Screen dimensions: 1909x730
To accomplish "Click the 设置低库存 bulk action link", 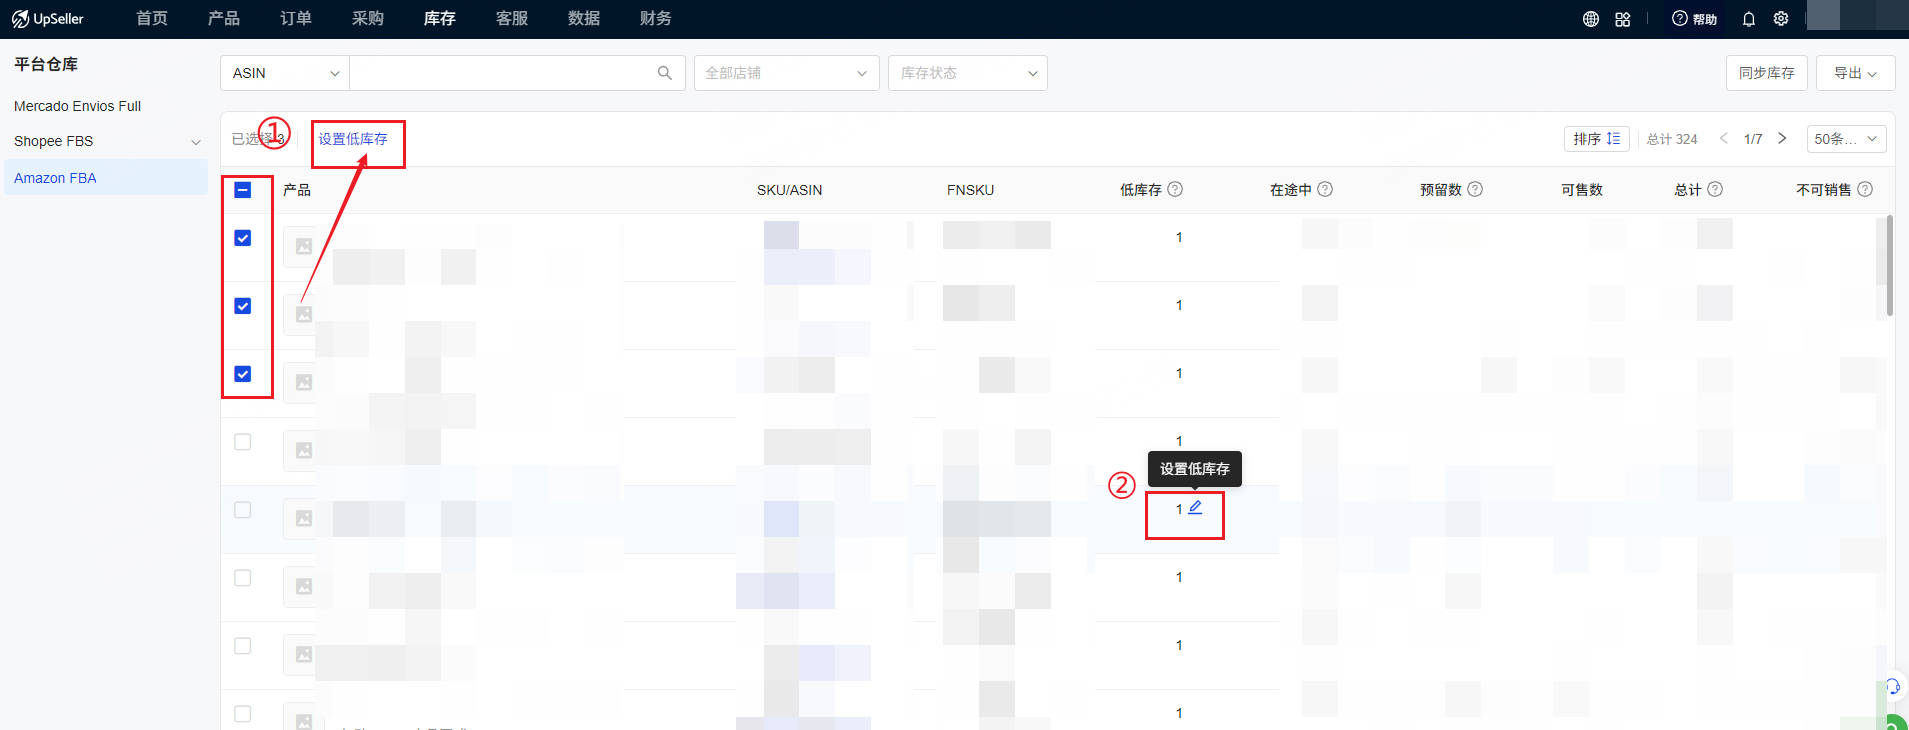I will pos(353,139).
